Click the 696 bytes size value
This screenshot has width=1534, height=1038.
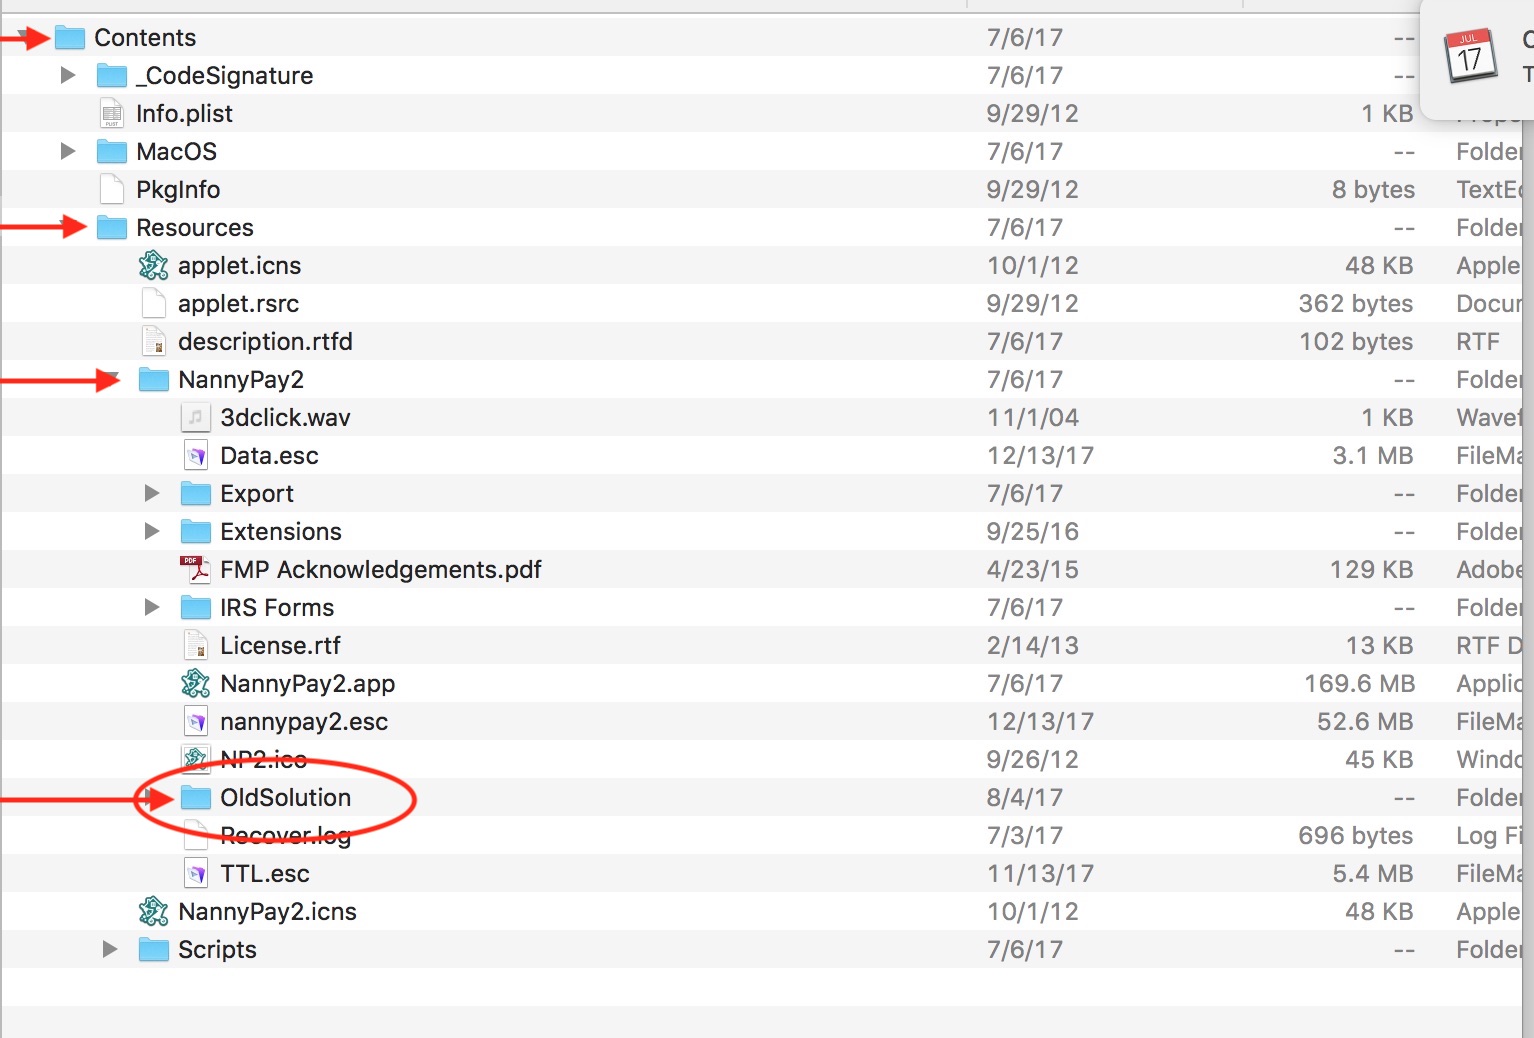coord(1356,836)
